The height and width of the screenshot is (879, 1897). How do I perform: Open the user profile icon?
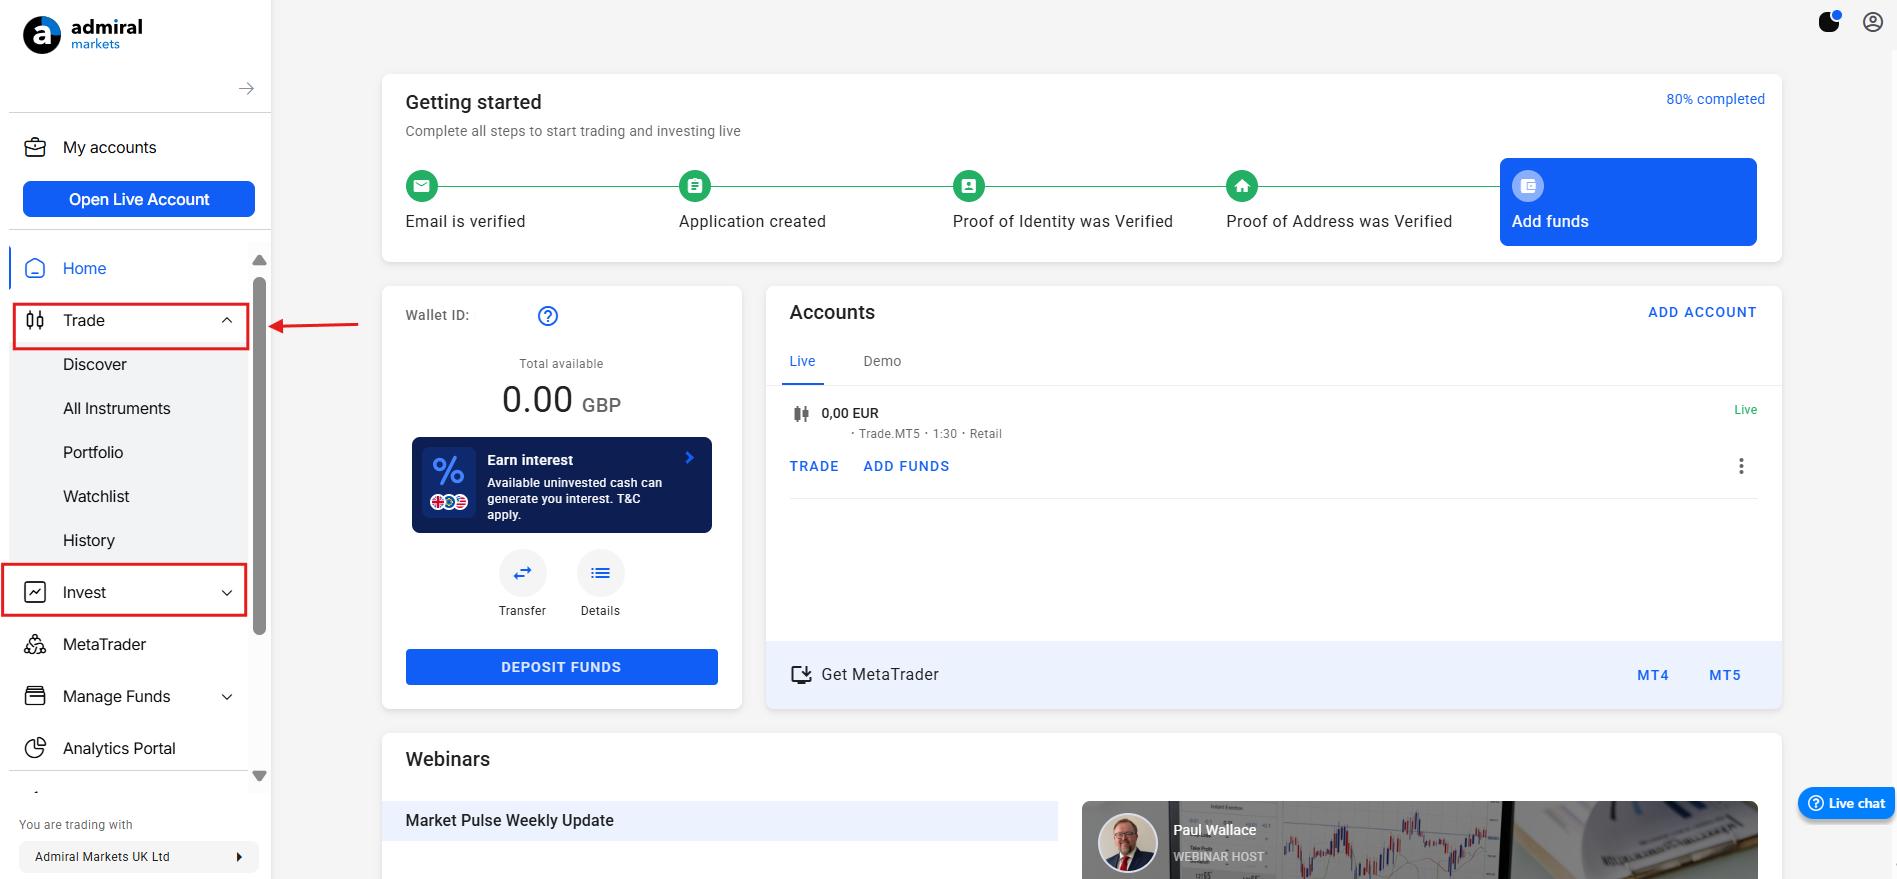click(x=1873, y=22)
